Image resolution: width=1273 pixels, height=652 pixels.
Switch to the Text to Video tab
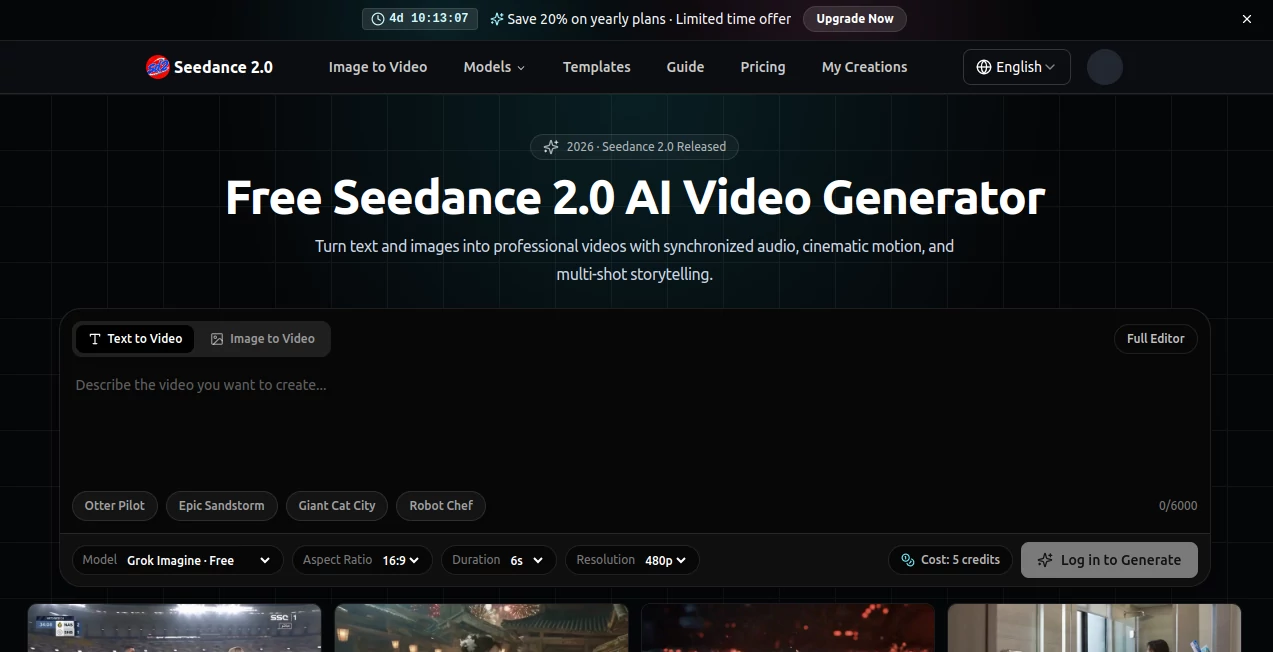tap(135, 339)
